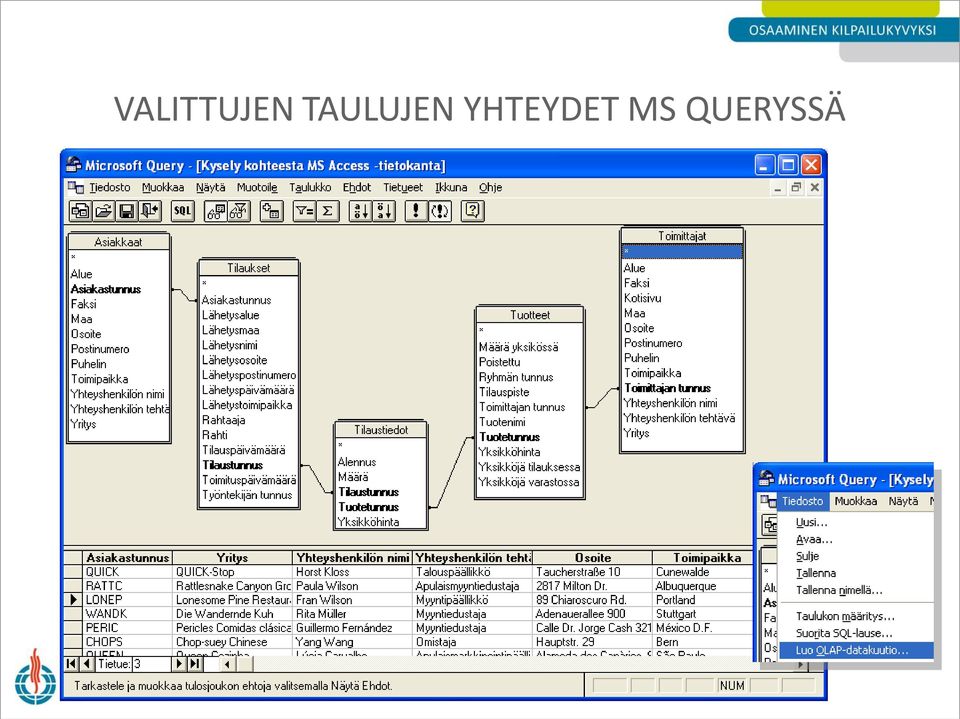This screenshot has width=960, height=719.
Task: Go to the next record
Action: pyautogui.click(x=179, y=664)
